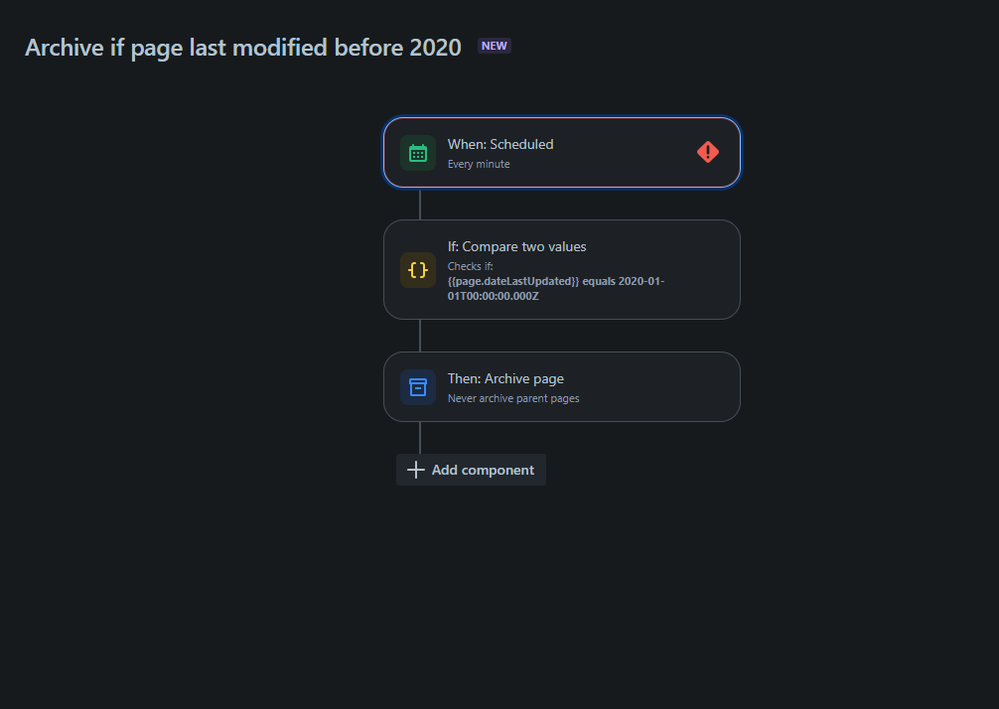This screenshot has height=709, width=999.
Task: Open the If: Compare two values heading
Action: pyautogui.click(x=517, y=247)
